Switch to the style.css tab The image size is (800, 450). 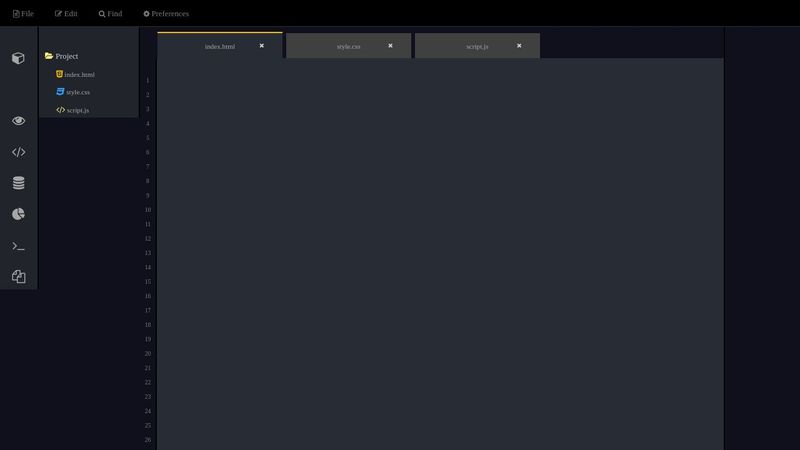[348, 47]
